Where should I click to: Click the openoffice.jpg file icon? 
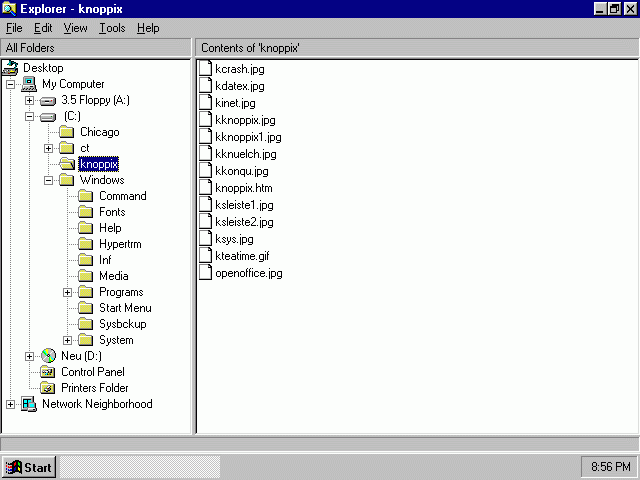pyautogui.click(x=205, y=272)
